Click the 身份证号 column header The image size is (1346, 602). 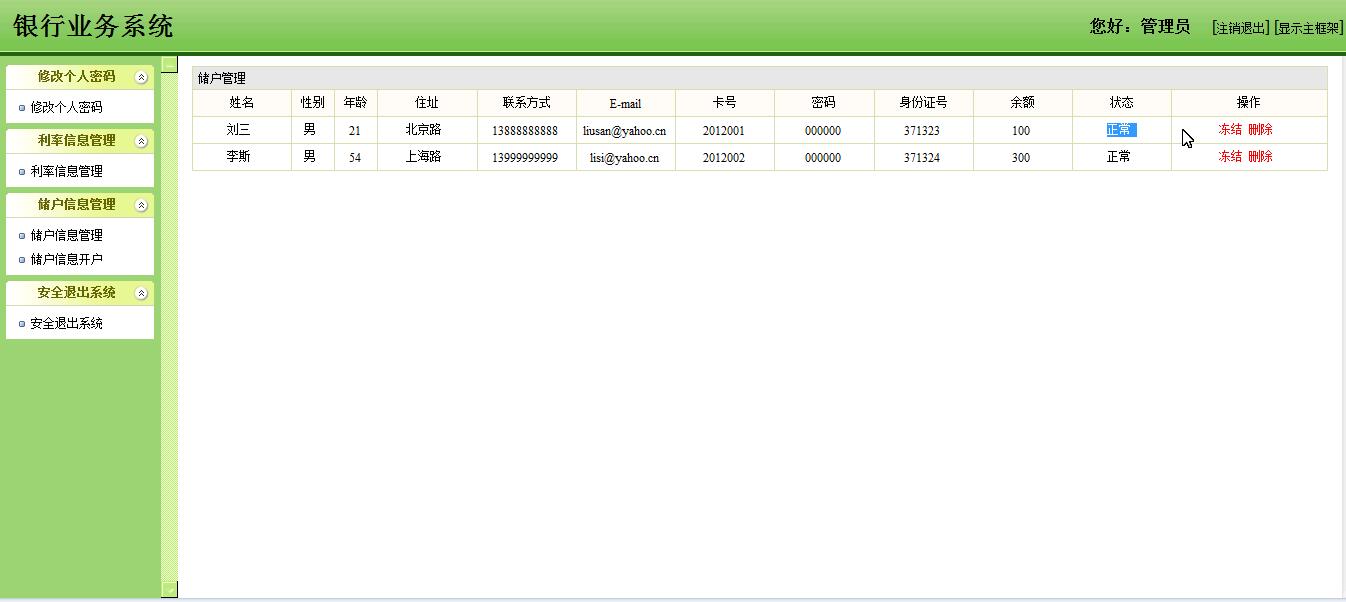(x=923, y=103)
